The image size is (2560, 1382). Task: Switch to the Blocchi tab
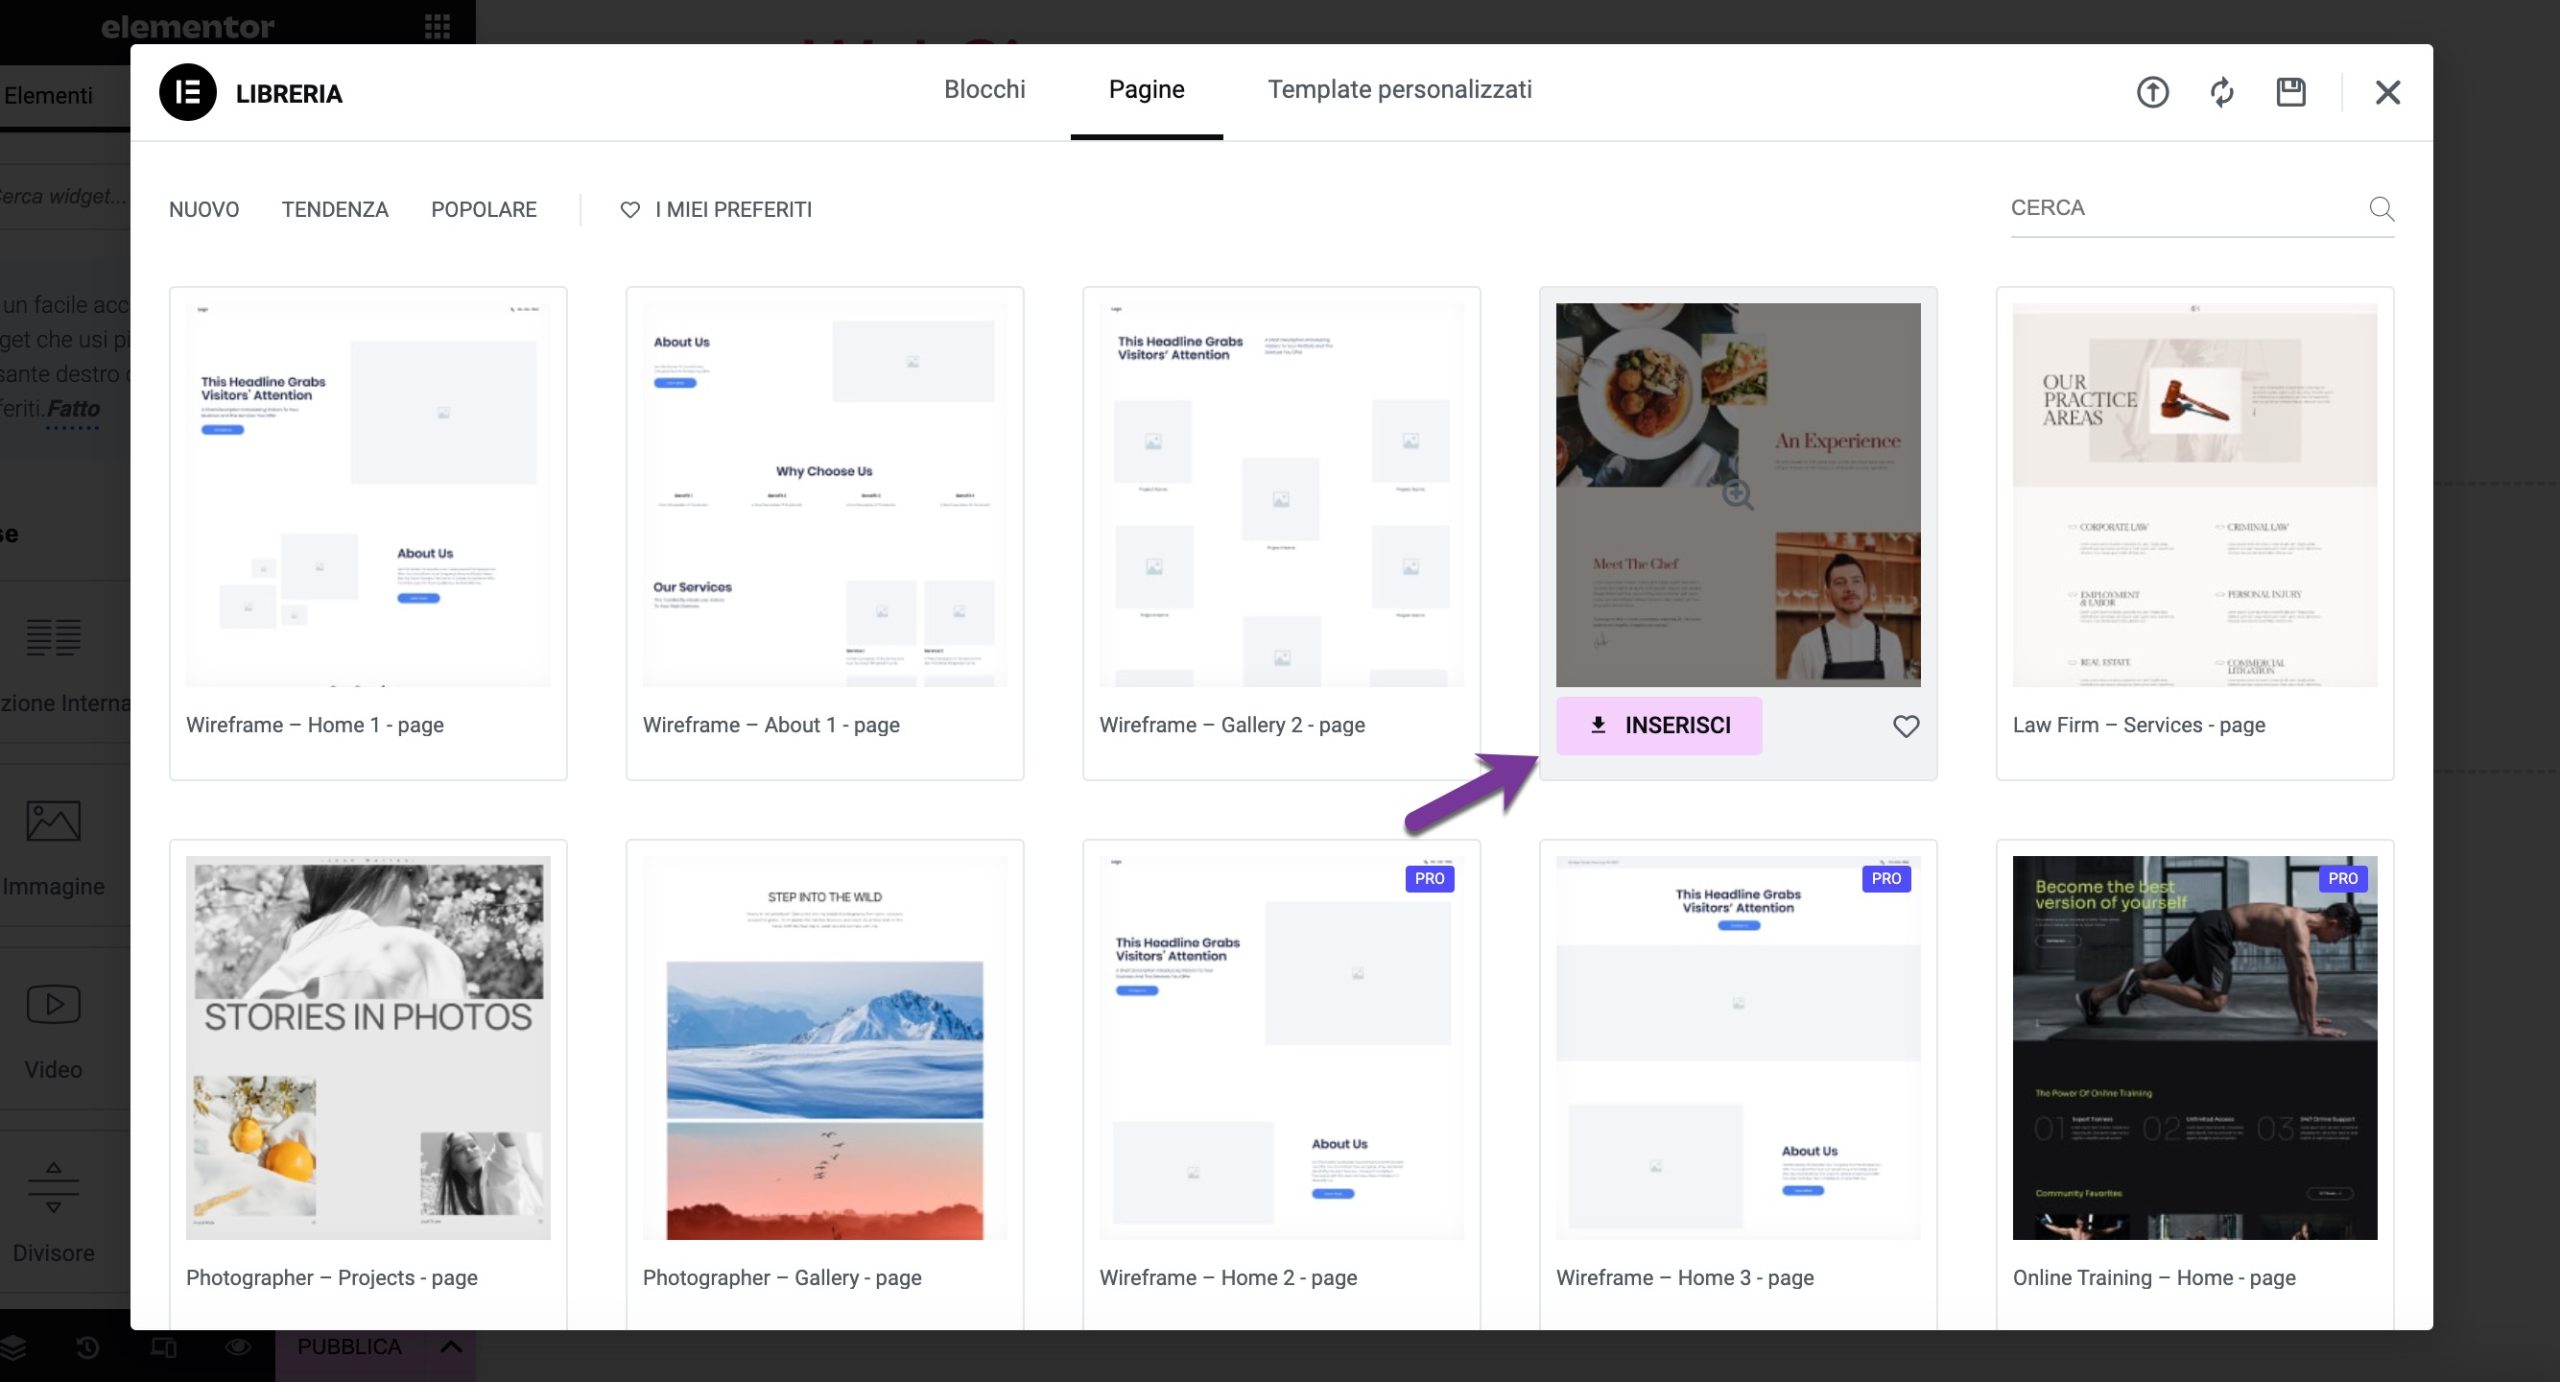coord(984,90)
